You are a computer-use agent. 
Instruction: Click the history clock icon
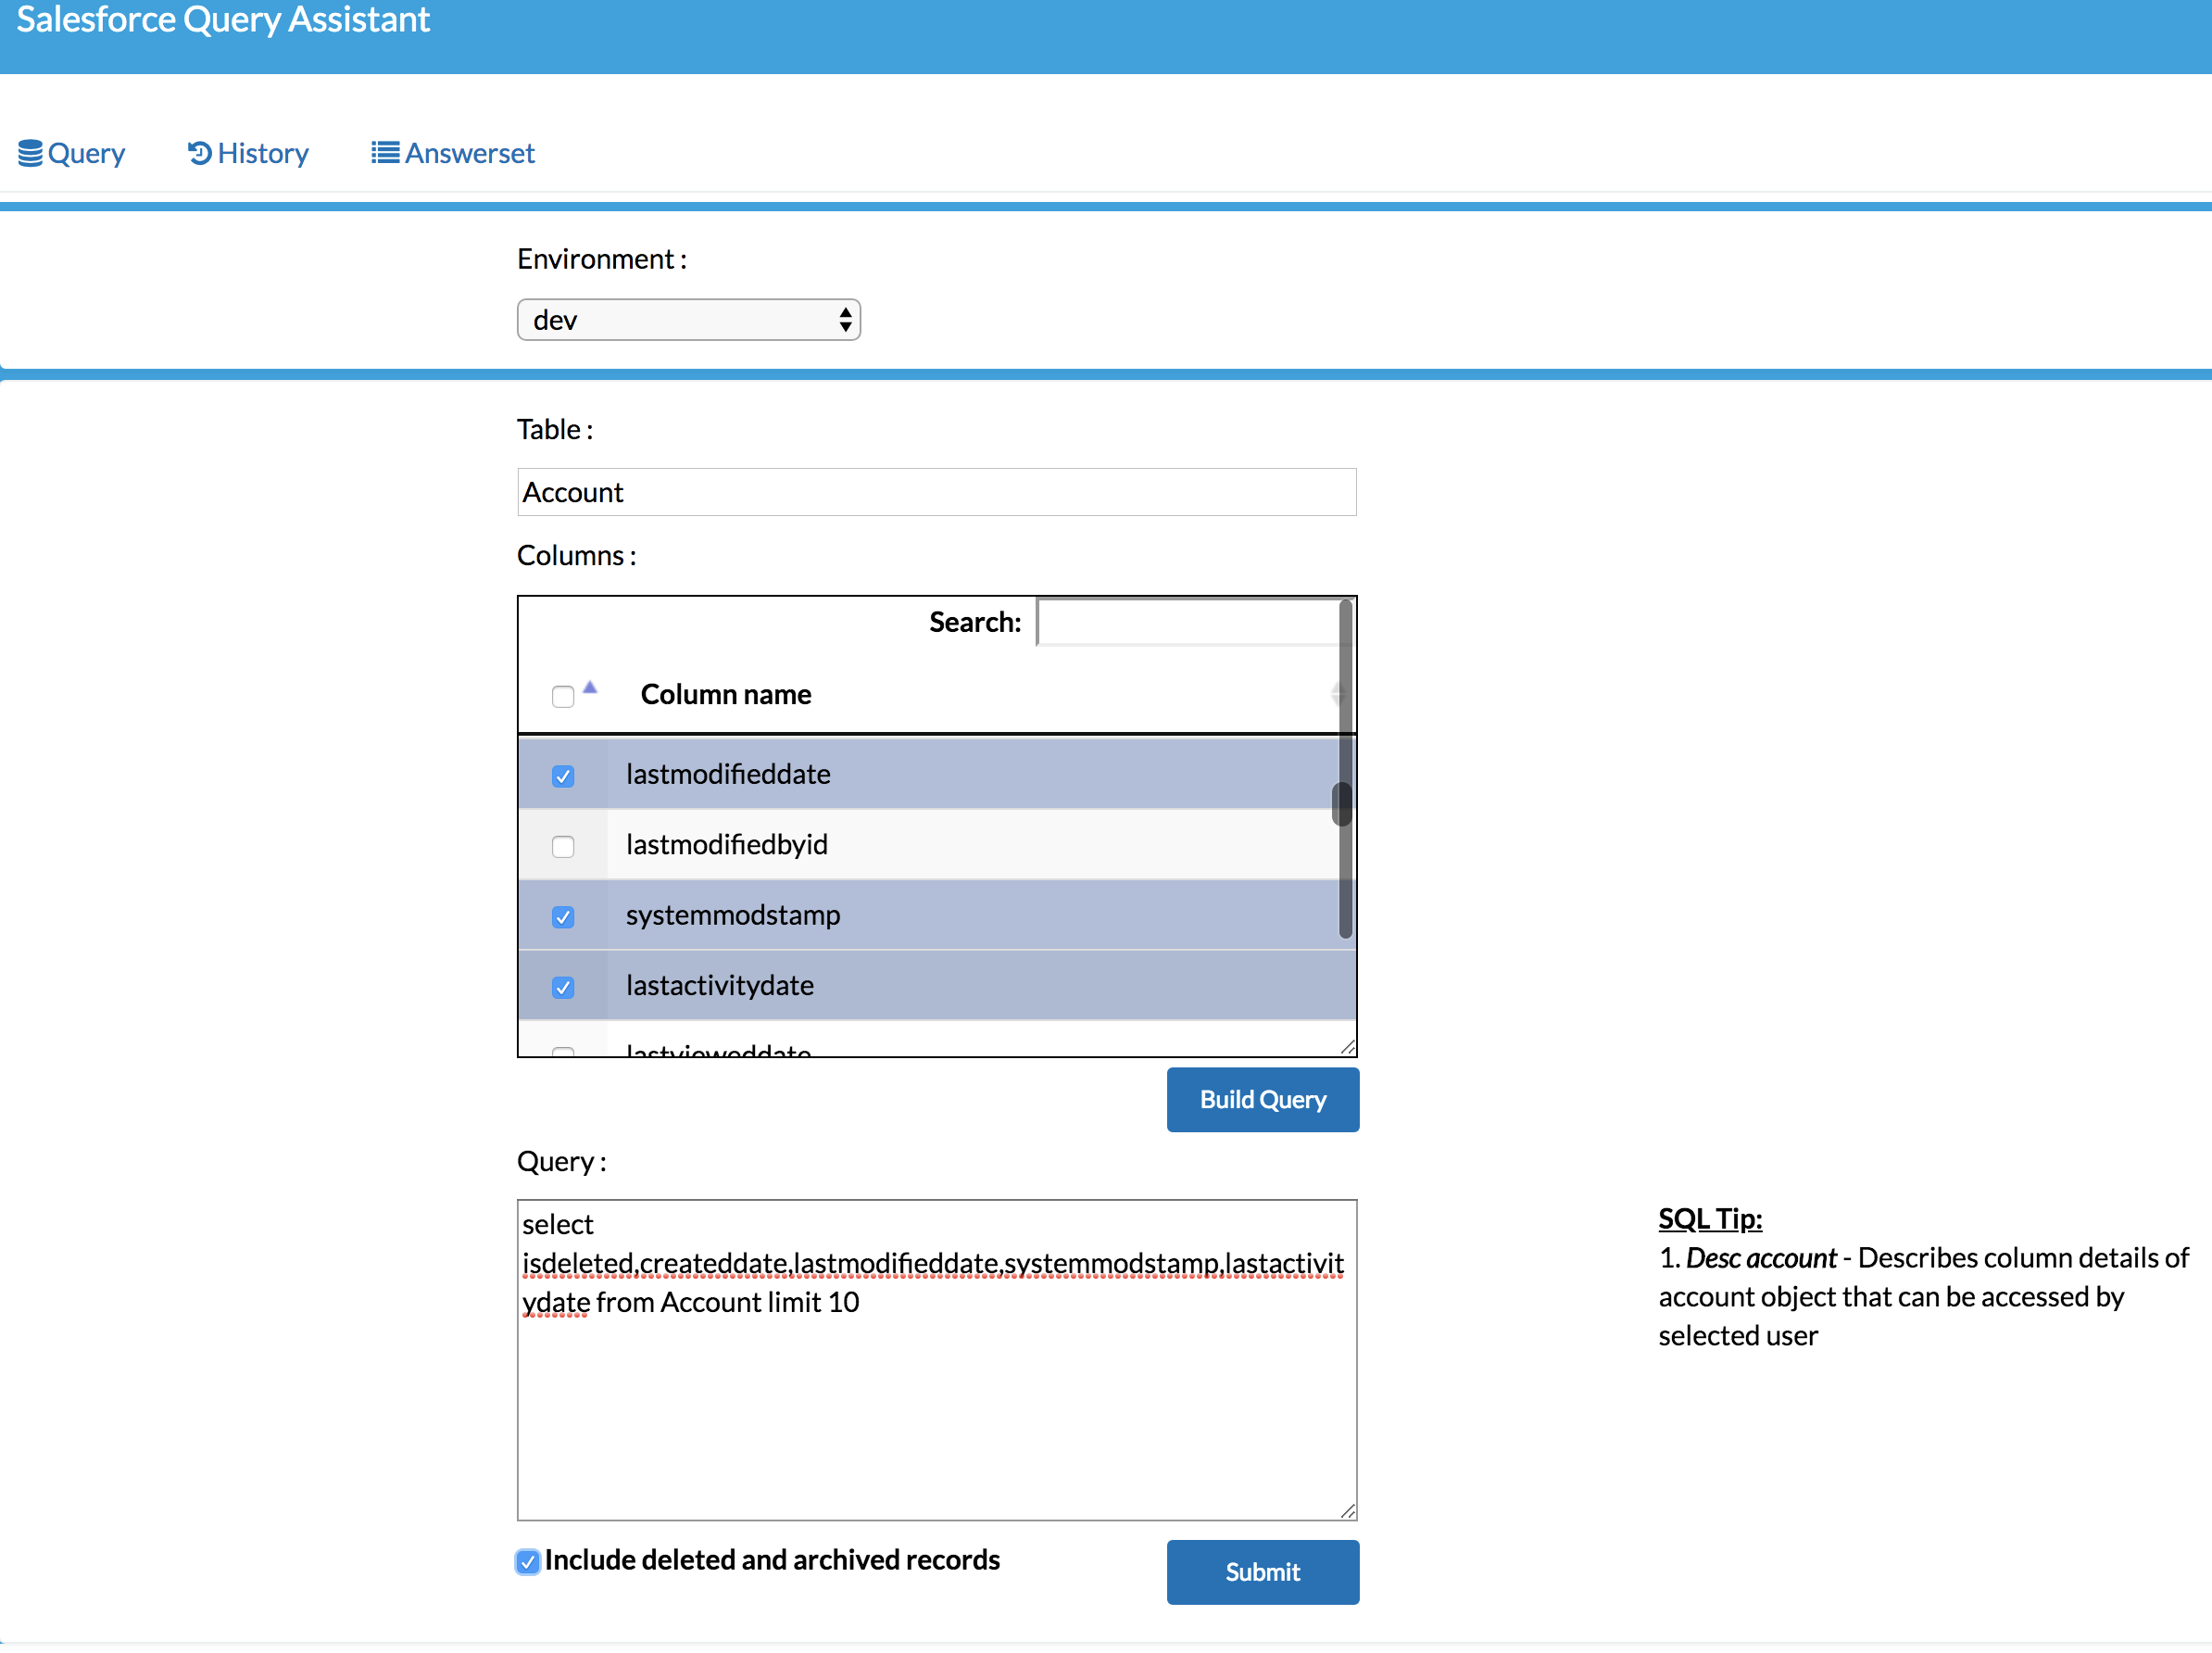(199, 153)
